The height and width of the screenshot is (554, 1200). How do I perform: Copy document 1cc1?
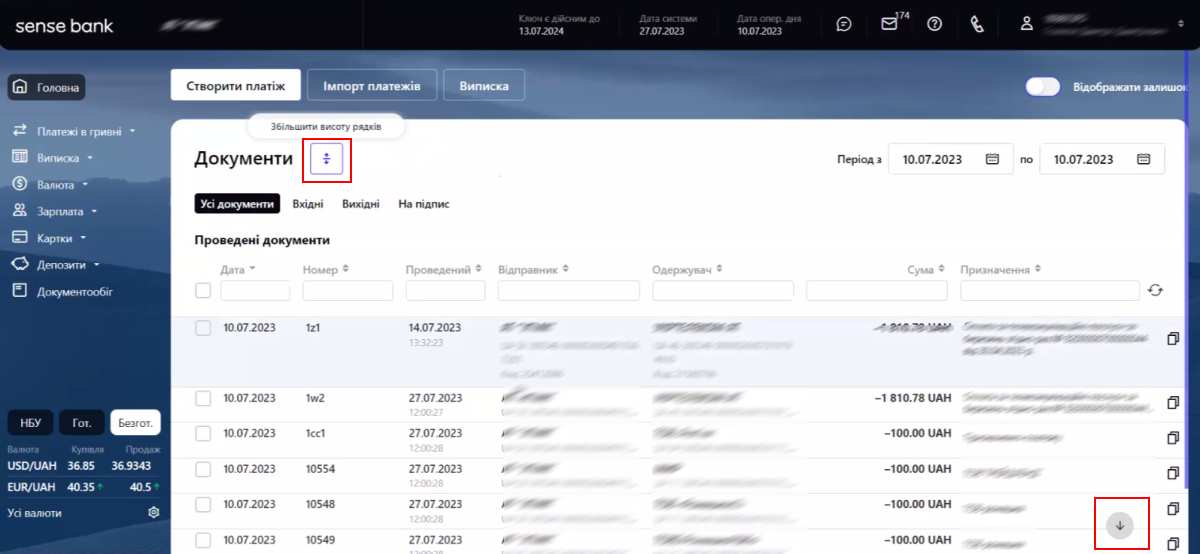pyautogui.click(x=1174, y=438)
